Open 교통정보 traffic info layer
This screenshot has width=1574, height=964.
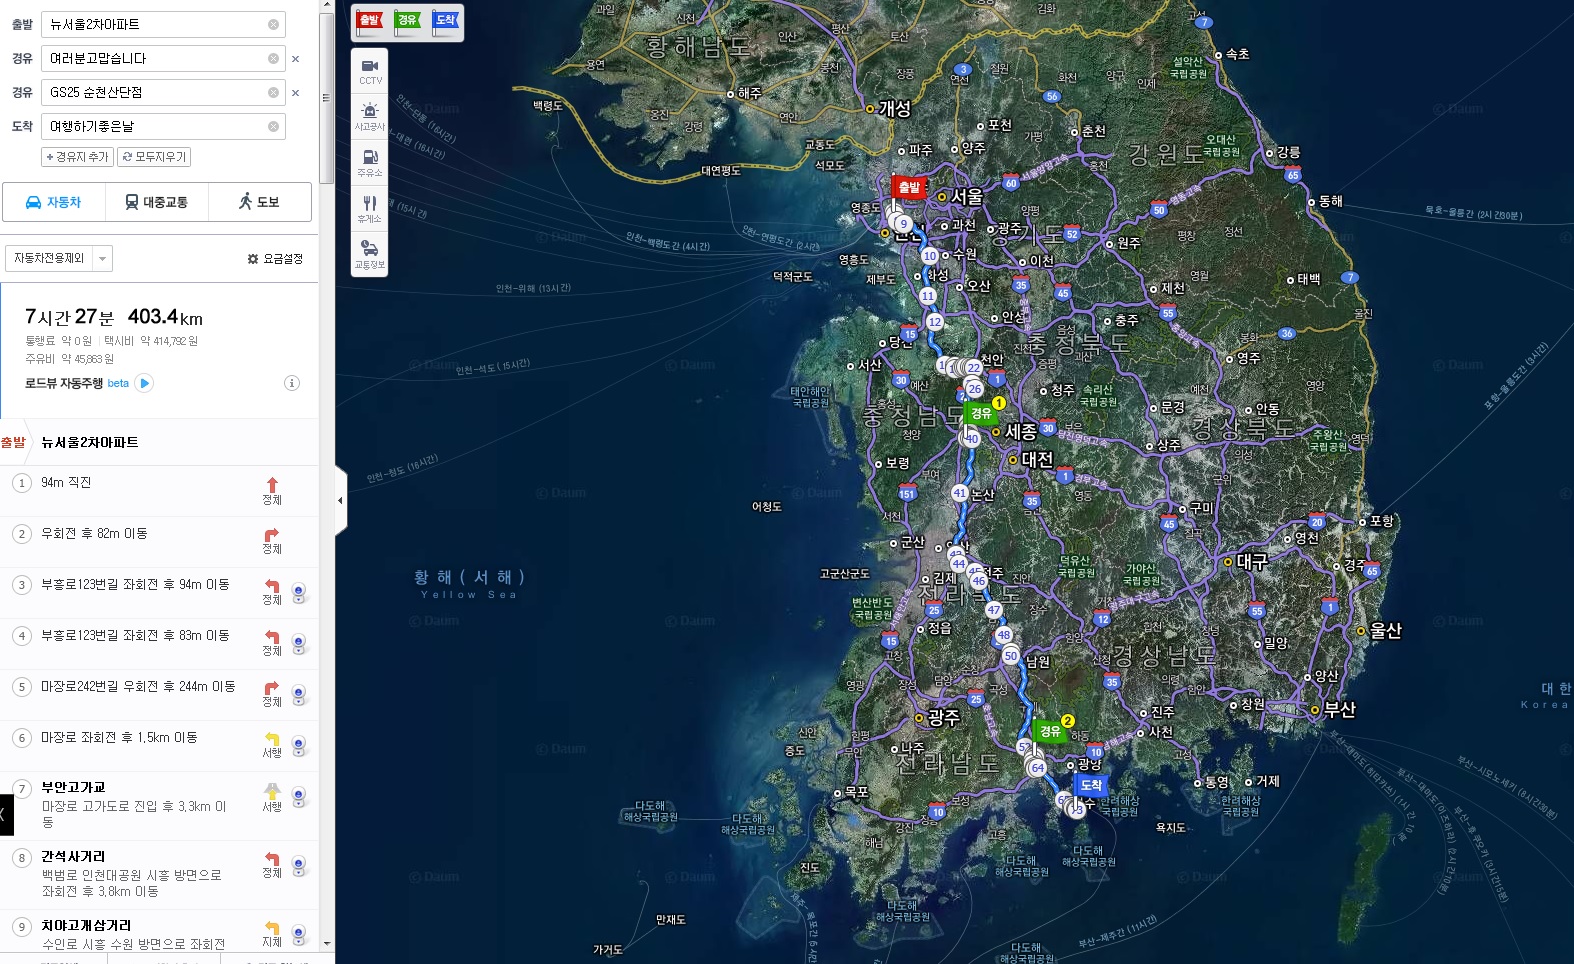(x=370, y=254)
